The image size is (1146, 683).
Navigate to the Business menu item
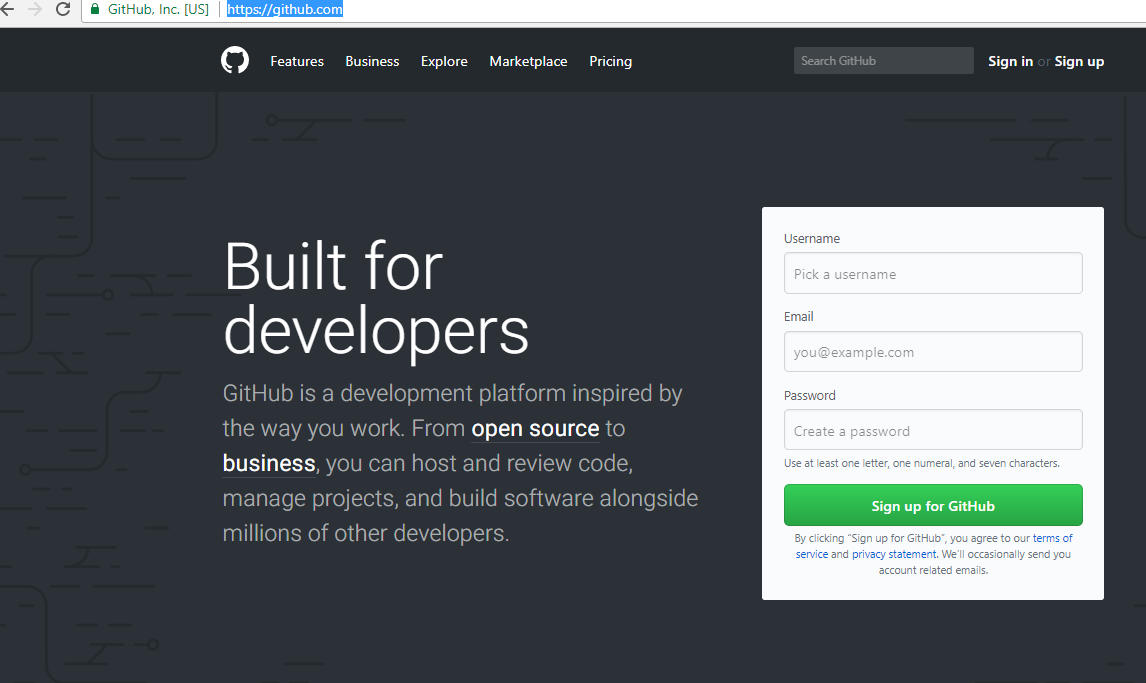pos(372,61)
